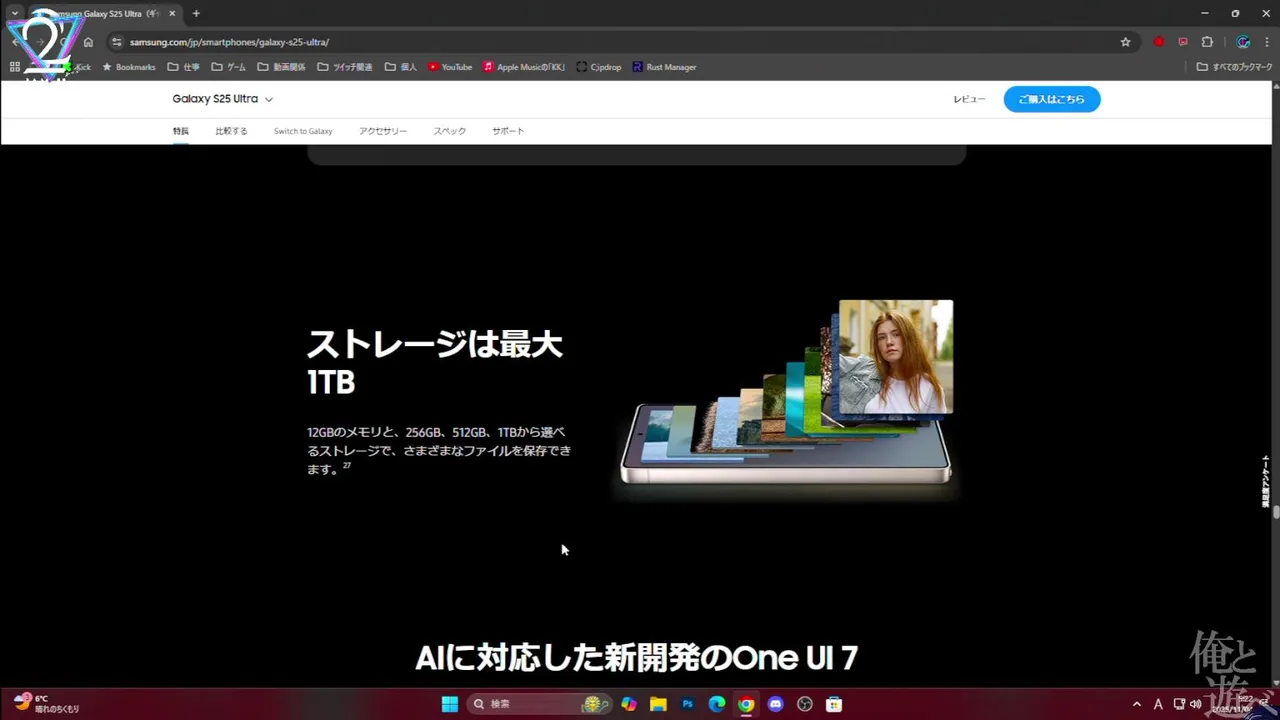Open the すべてのブックマーク folder
The width and height of the screenshot is (1280, 720).
(x=1234, y=67)
